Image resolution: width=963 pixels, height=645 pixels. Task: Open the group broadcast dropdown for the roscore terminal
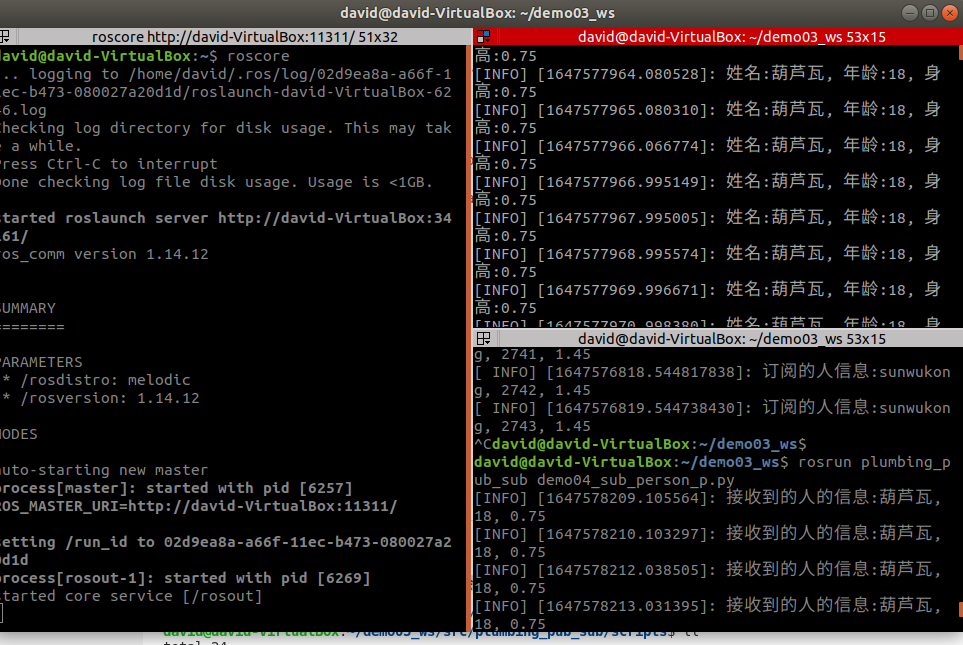coord(7,36)
